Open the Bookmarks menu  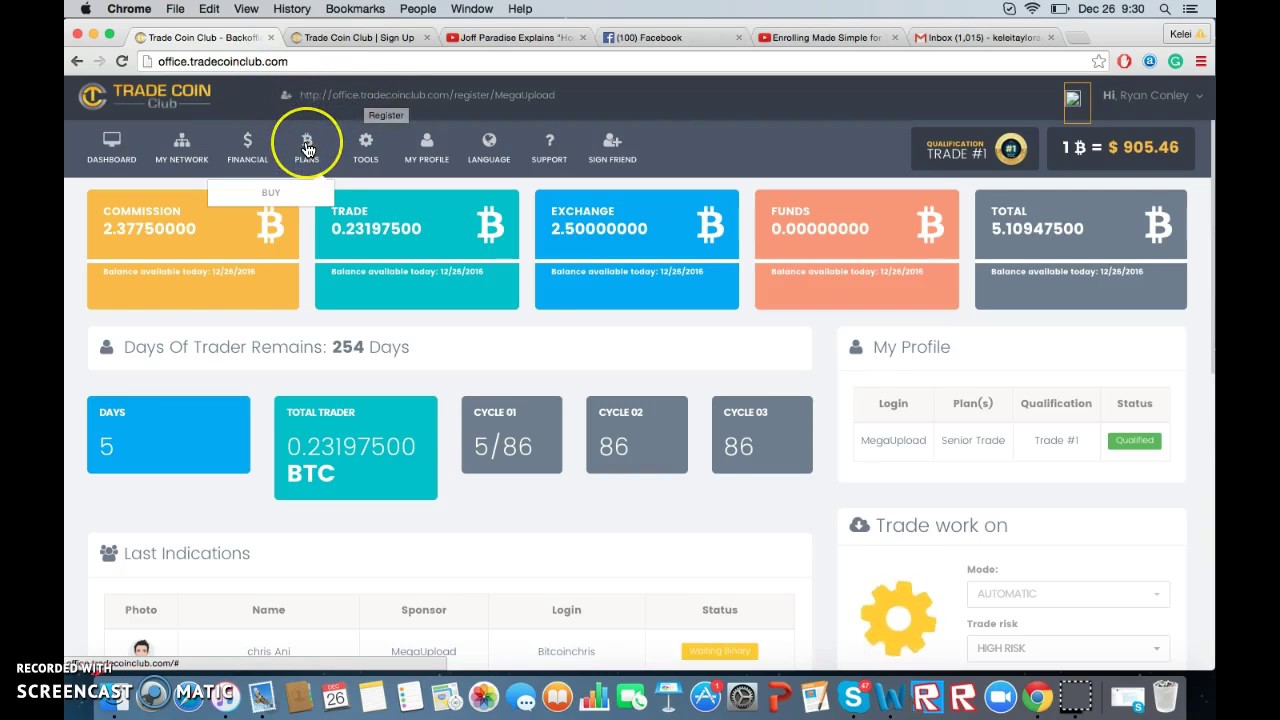click(x=355, y=9)
